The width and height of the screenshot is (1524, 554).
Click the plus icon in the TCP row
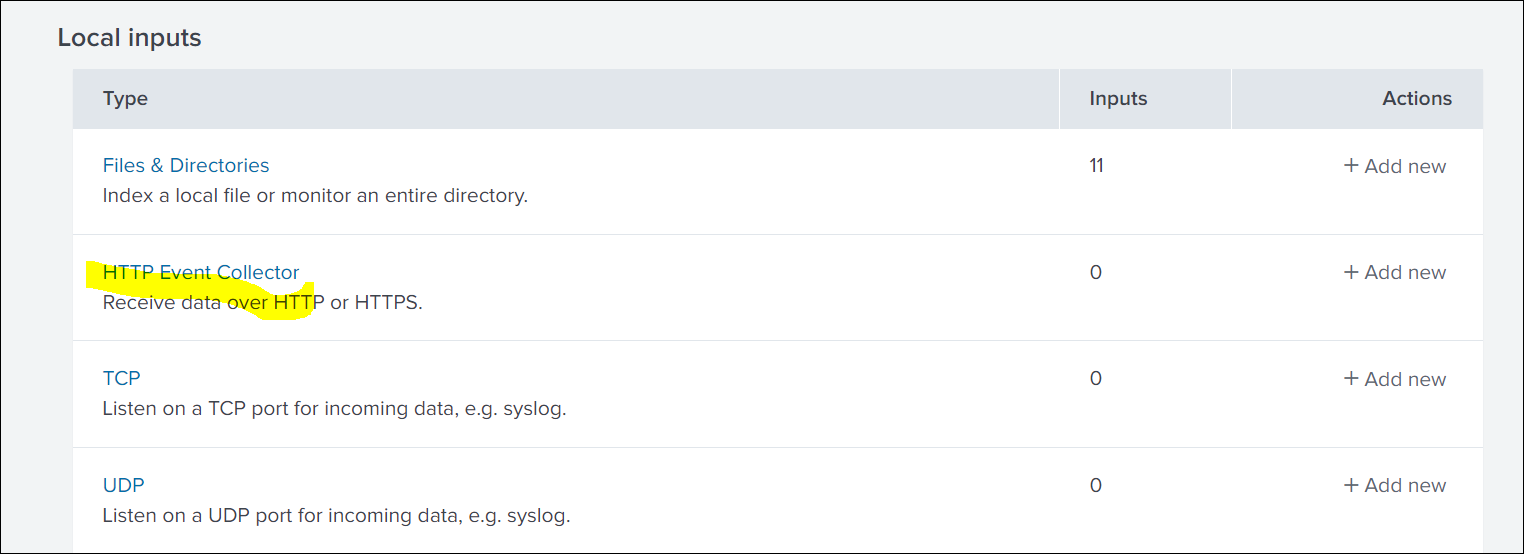(x=1351, y=379)
